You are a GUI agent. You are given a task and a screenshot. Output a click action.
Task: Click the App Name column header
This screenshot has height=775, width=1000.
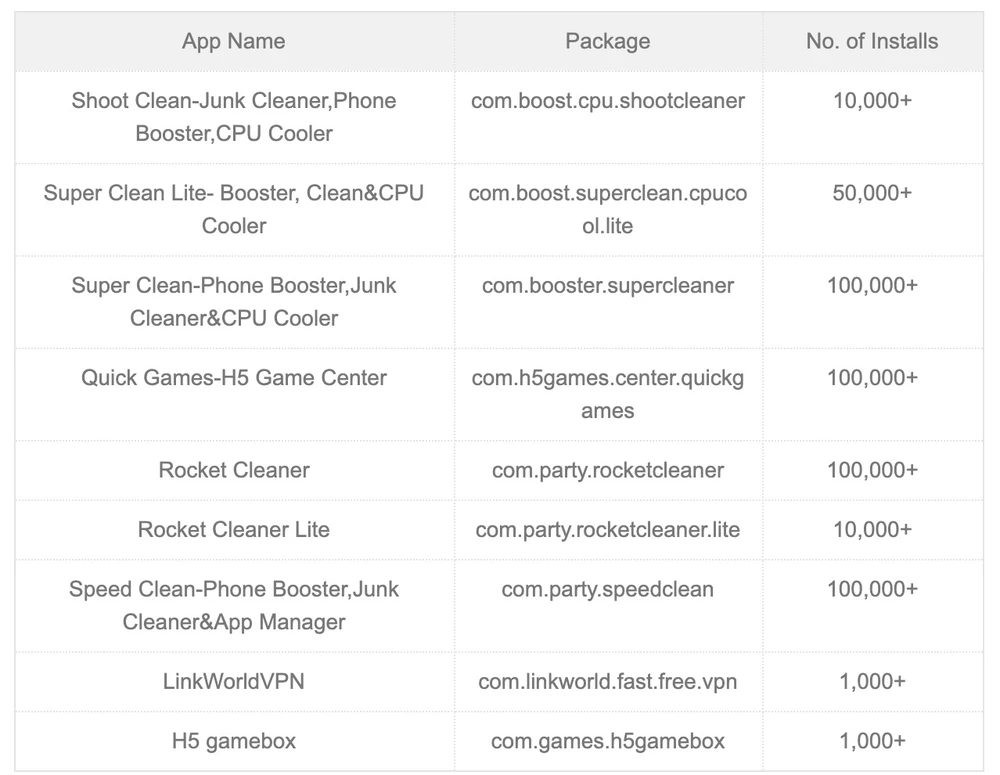click(x=233, y=42)
